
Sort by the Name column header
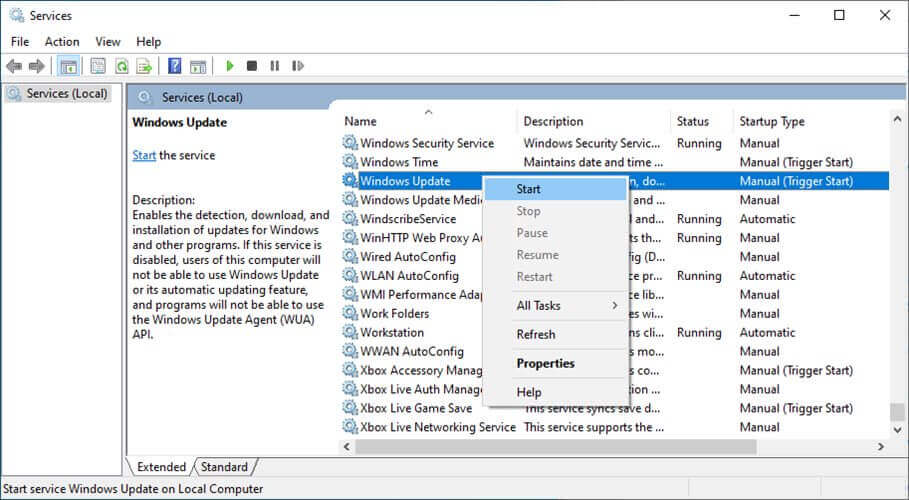(x=427, y=121)
